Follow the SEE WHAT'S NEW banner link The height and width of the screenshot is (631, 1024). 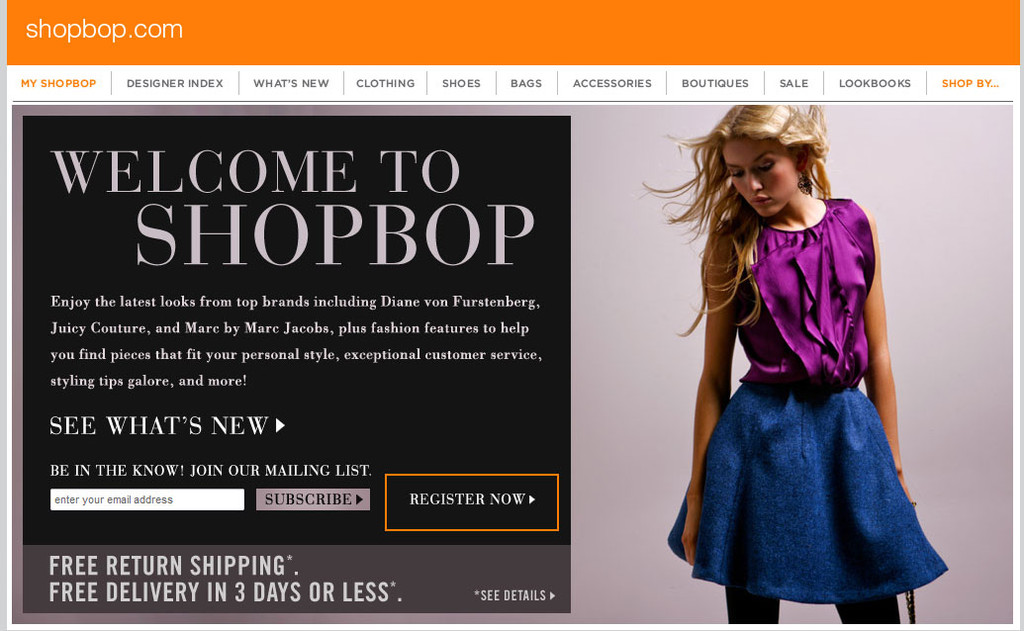tap(167, 426)
